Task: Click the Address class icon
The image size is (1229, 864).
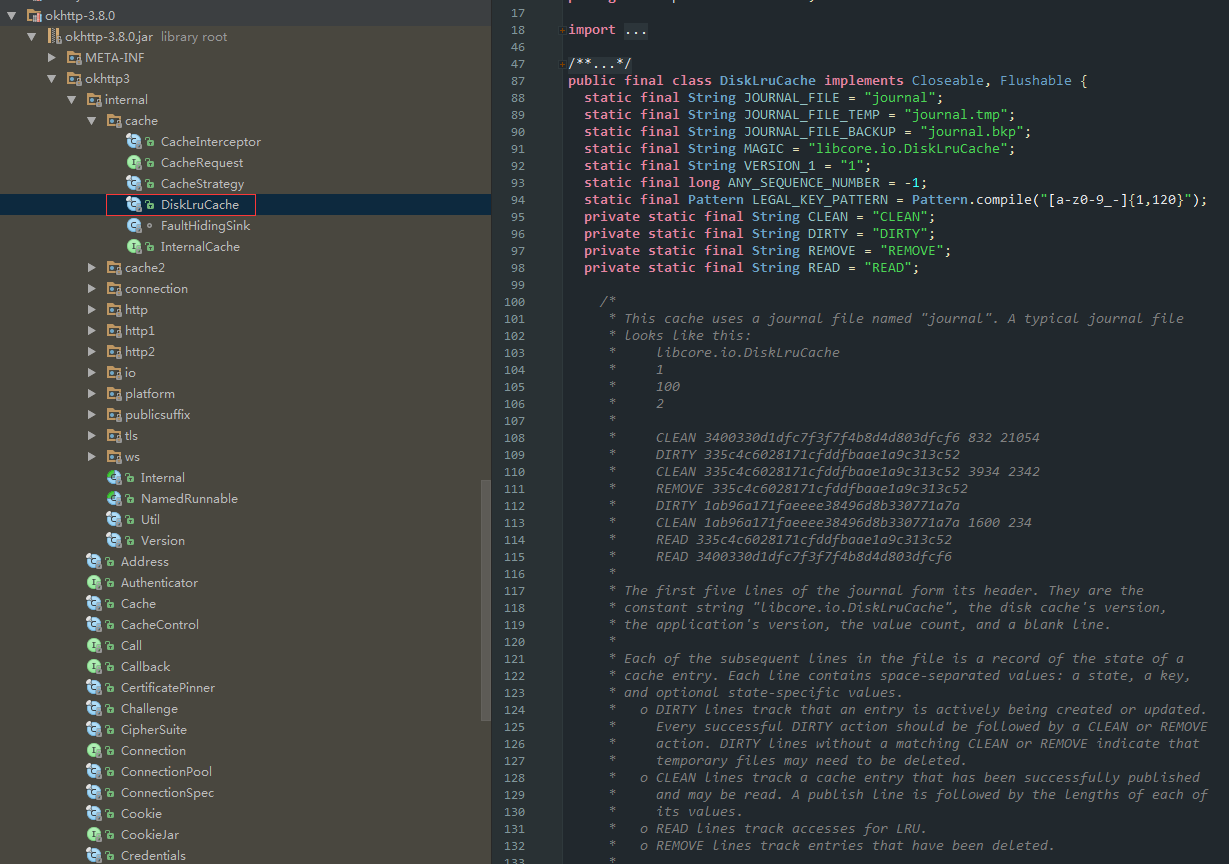Action: pos(94,562)
